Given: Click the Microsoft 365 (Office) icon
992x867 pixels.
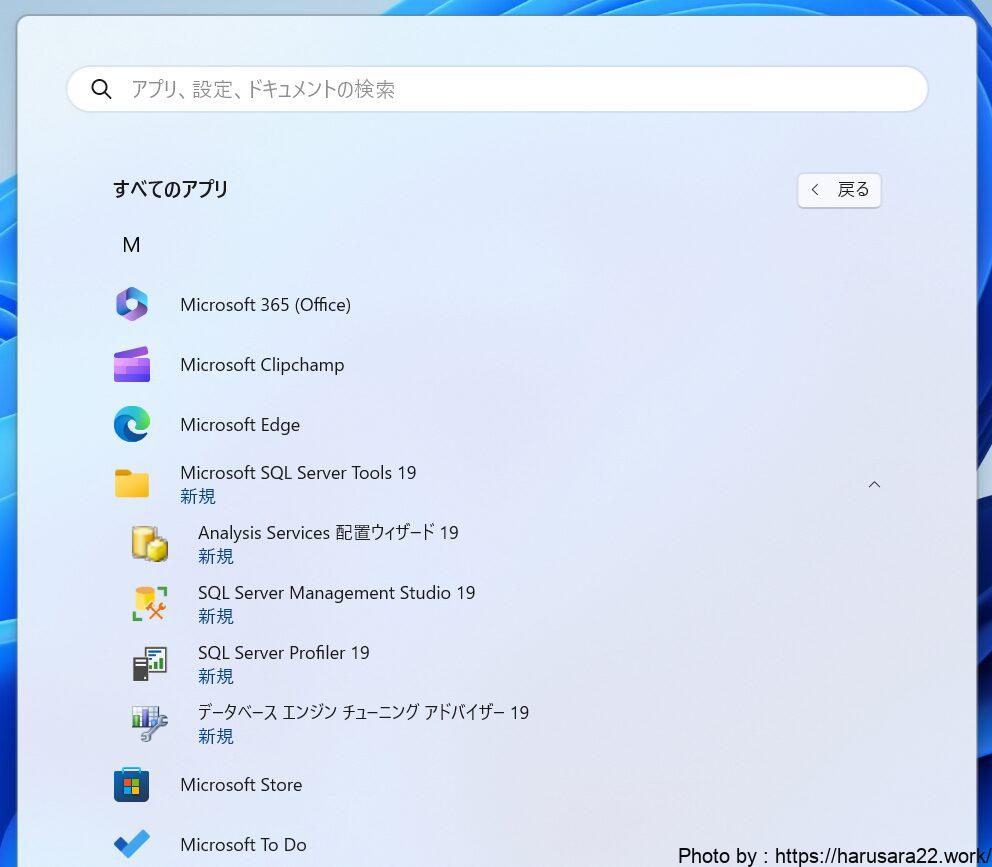Looking at the screenshot, I should [x=132, y=305].
